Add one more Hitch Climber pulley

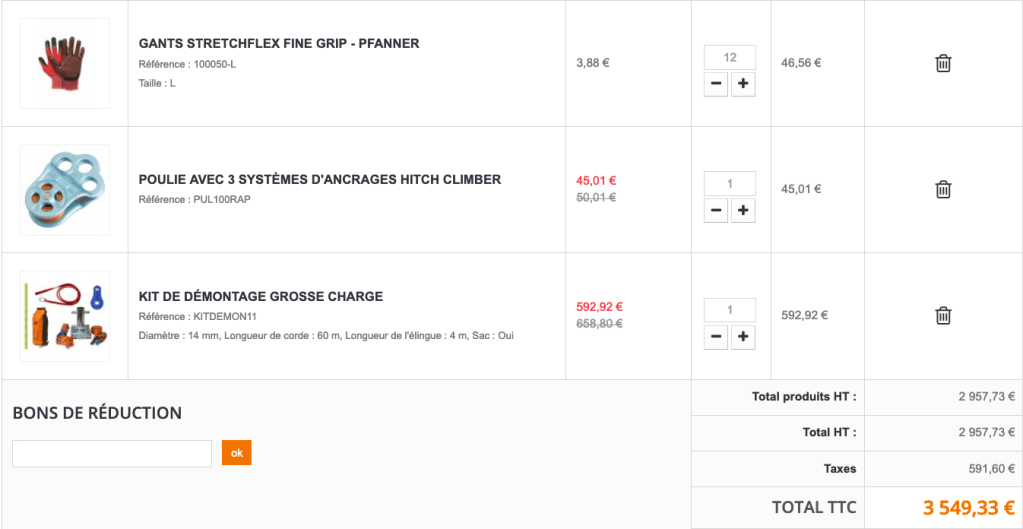tap(743, 210)
